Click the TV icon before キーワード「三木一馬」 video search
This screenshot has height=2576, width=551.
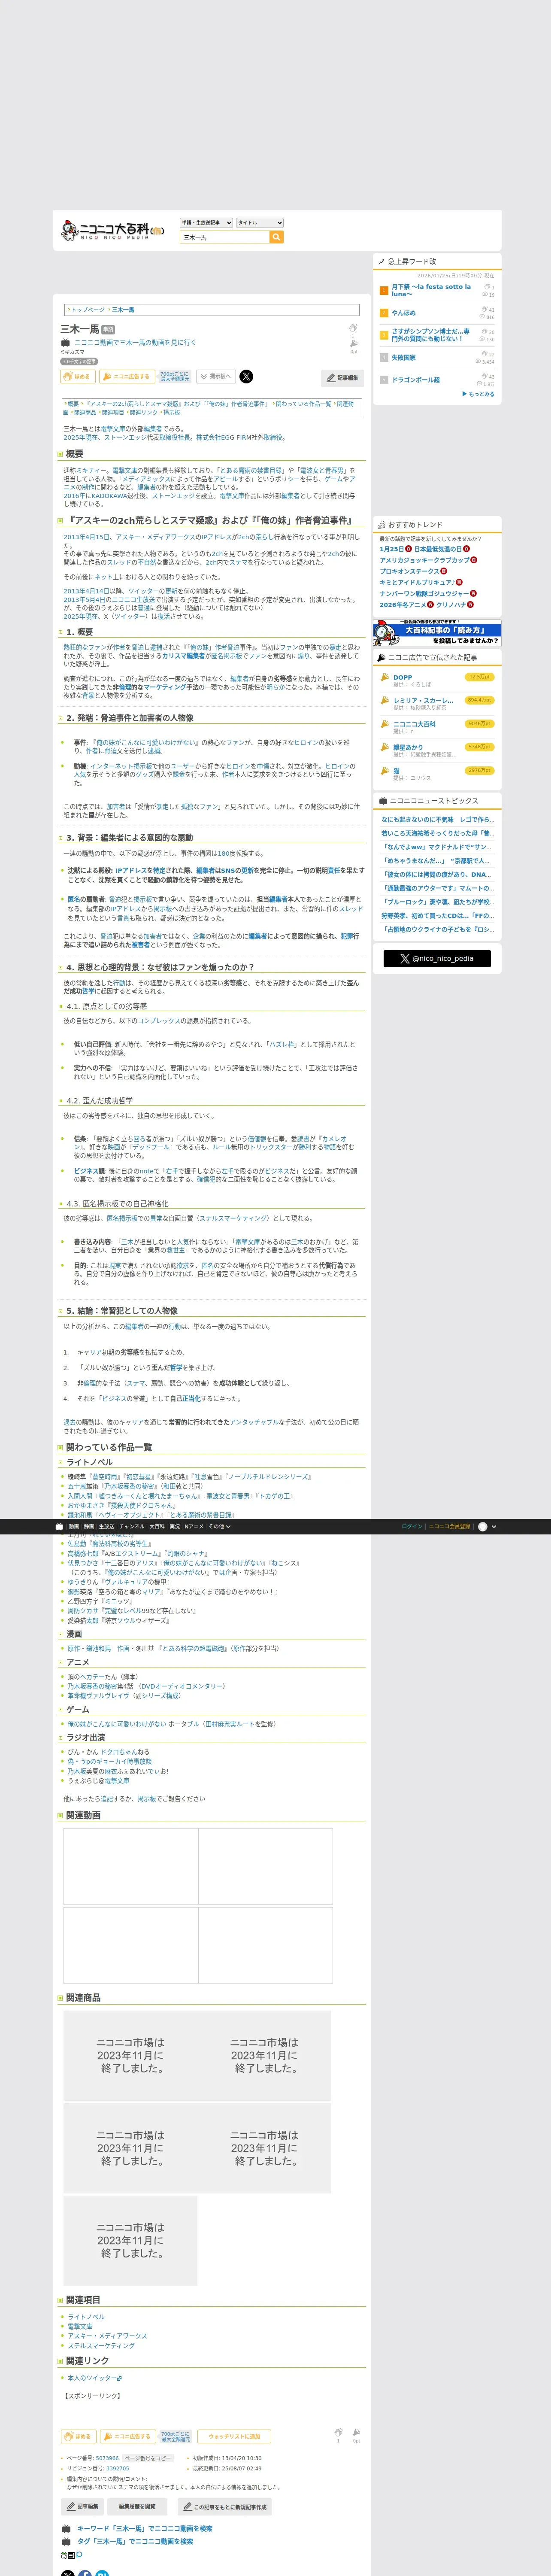[x=66, y=2529]
